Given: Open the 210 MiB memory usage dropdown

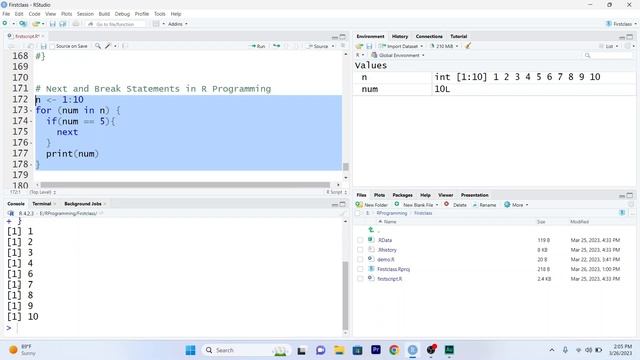Looking at the screenshot, I should [x=444, y=46].
